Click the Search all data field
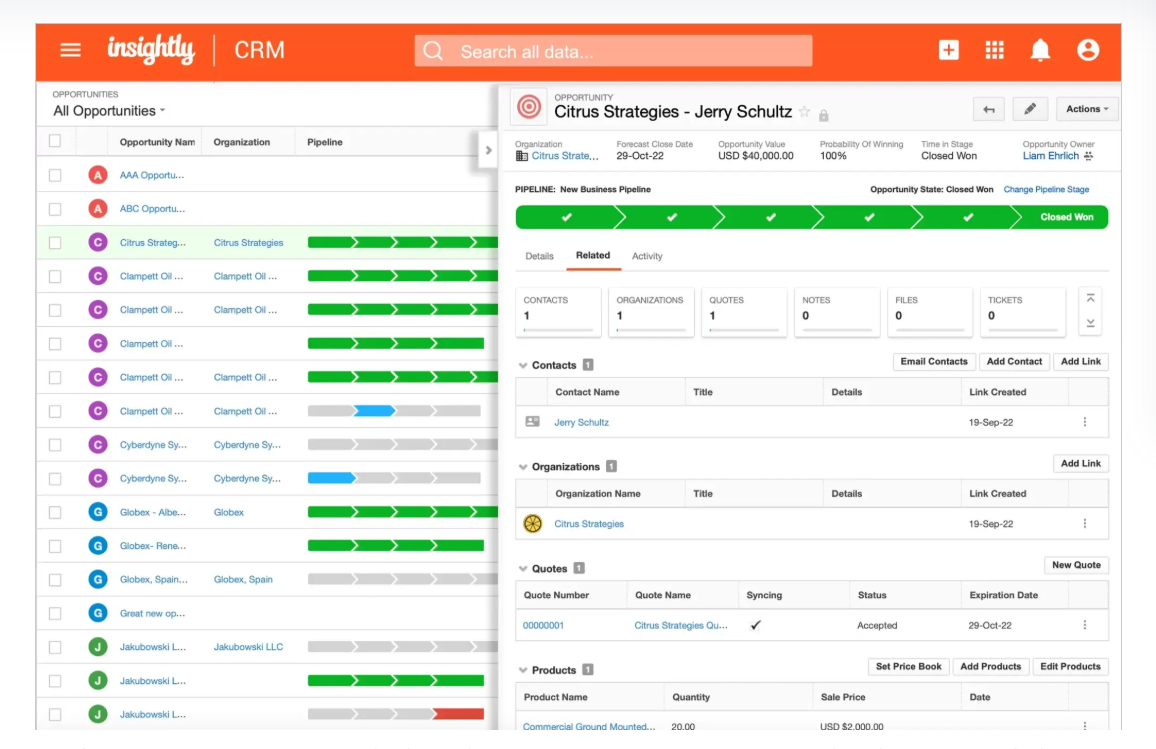This screenshot has width=1156, height=749. [x=613, y=49]
